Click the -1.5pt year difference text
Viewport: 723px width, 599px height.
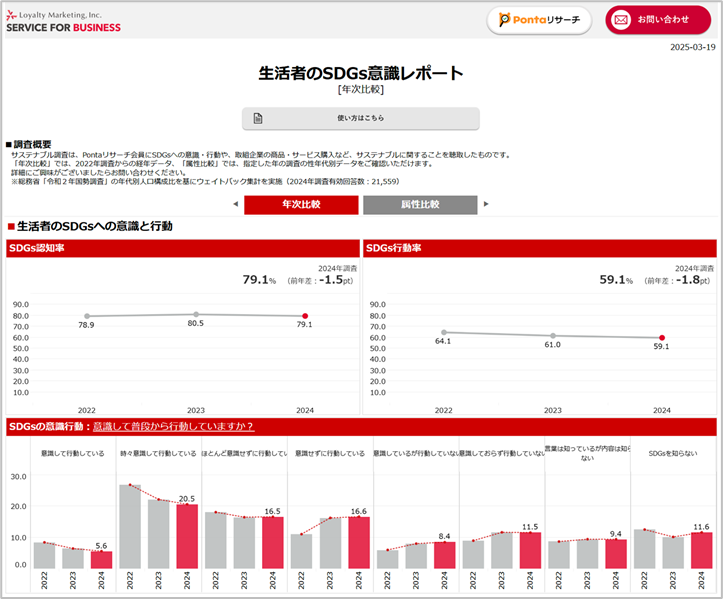click(x=336, y=280)
